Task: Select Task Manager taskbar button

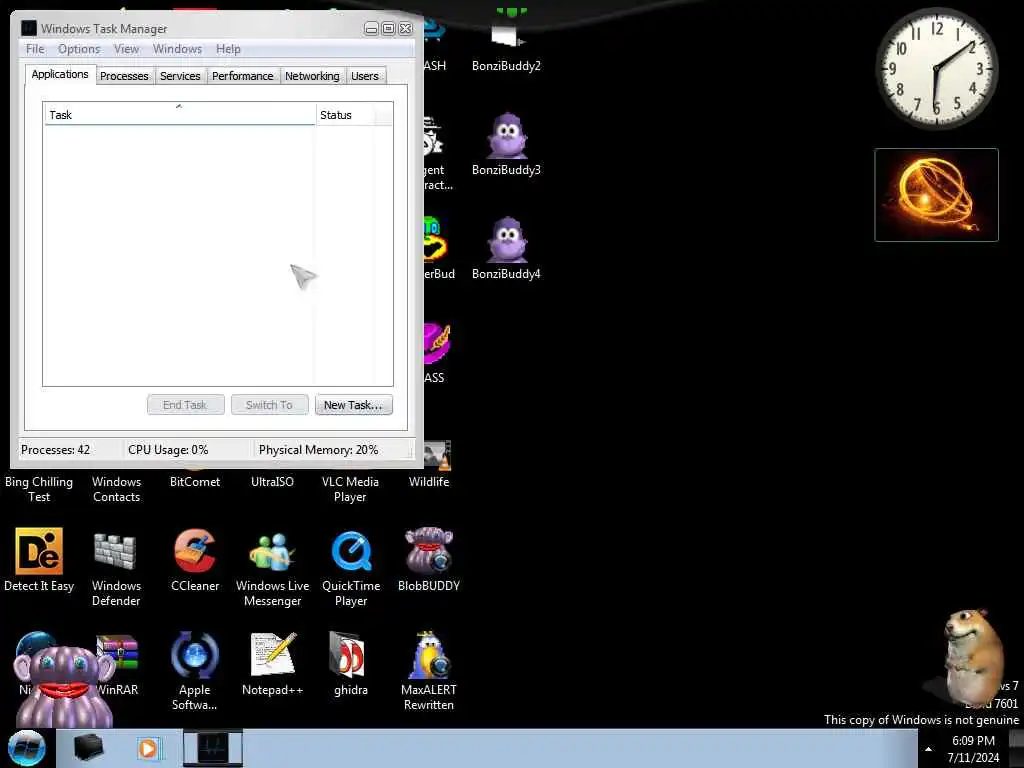Action: point(212,748)
